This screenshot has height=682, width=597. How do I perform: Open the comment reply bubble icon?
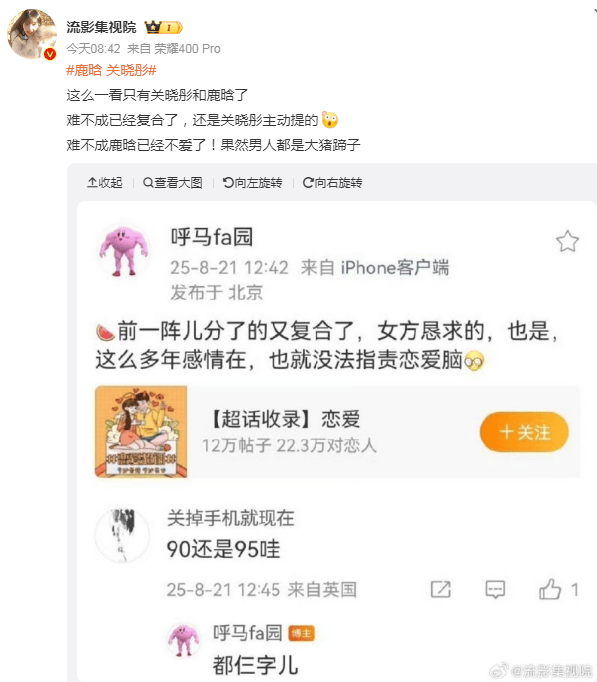tap(495, 589)
